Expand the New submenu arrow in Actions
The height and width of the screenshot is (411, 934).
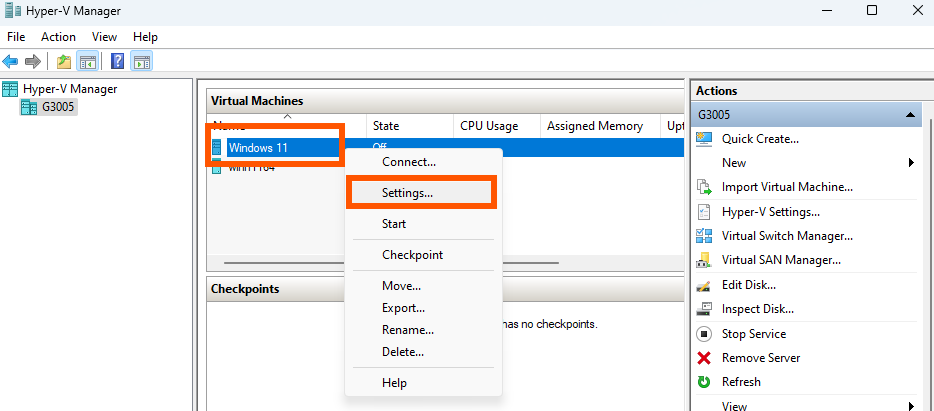pos(911,163)
